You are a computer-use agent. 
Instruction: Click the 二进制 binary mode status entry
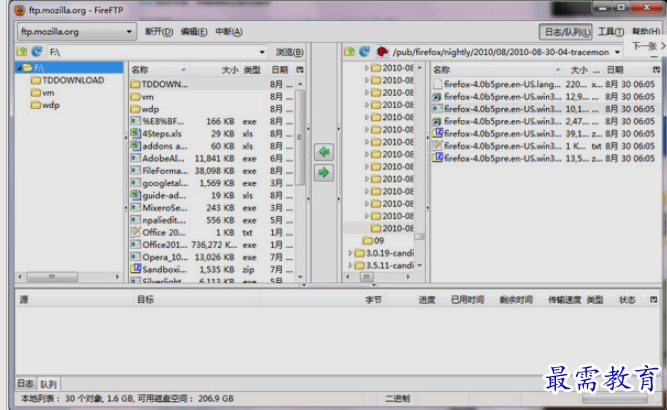pos(397,399)
